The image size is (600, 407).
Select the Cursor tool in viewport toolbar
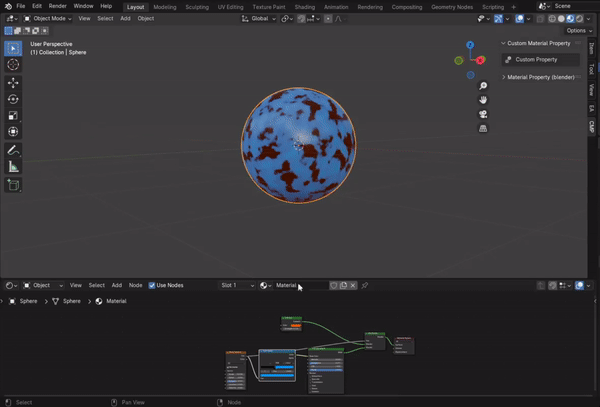pos(13,64)
